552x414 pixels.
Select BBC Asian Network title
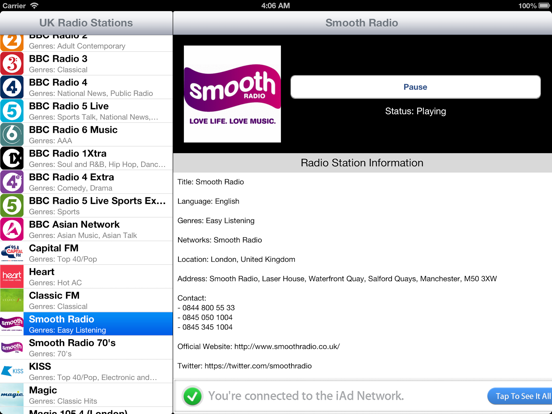(x=74, y=224)
